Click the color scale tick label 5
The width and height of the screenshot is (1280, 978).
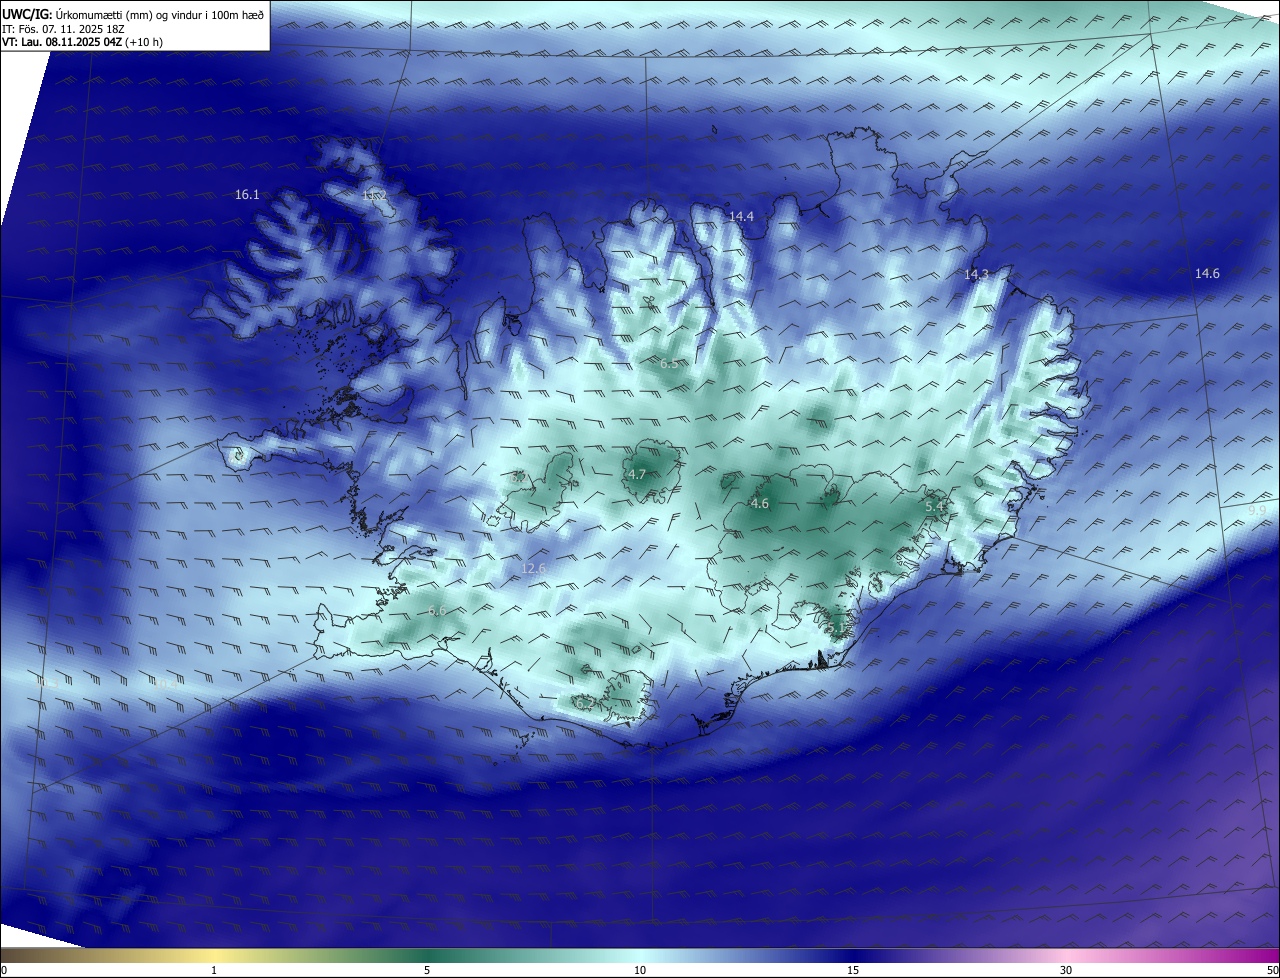pos(427,970)
